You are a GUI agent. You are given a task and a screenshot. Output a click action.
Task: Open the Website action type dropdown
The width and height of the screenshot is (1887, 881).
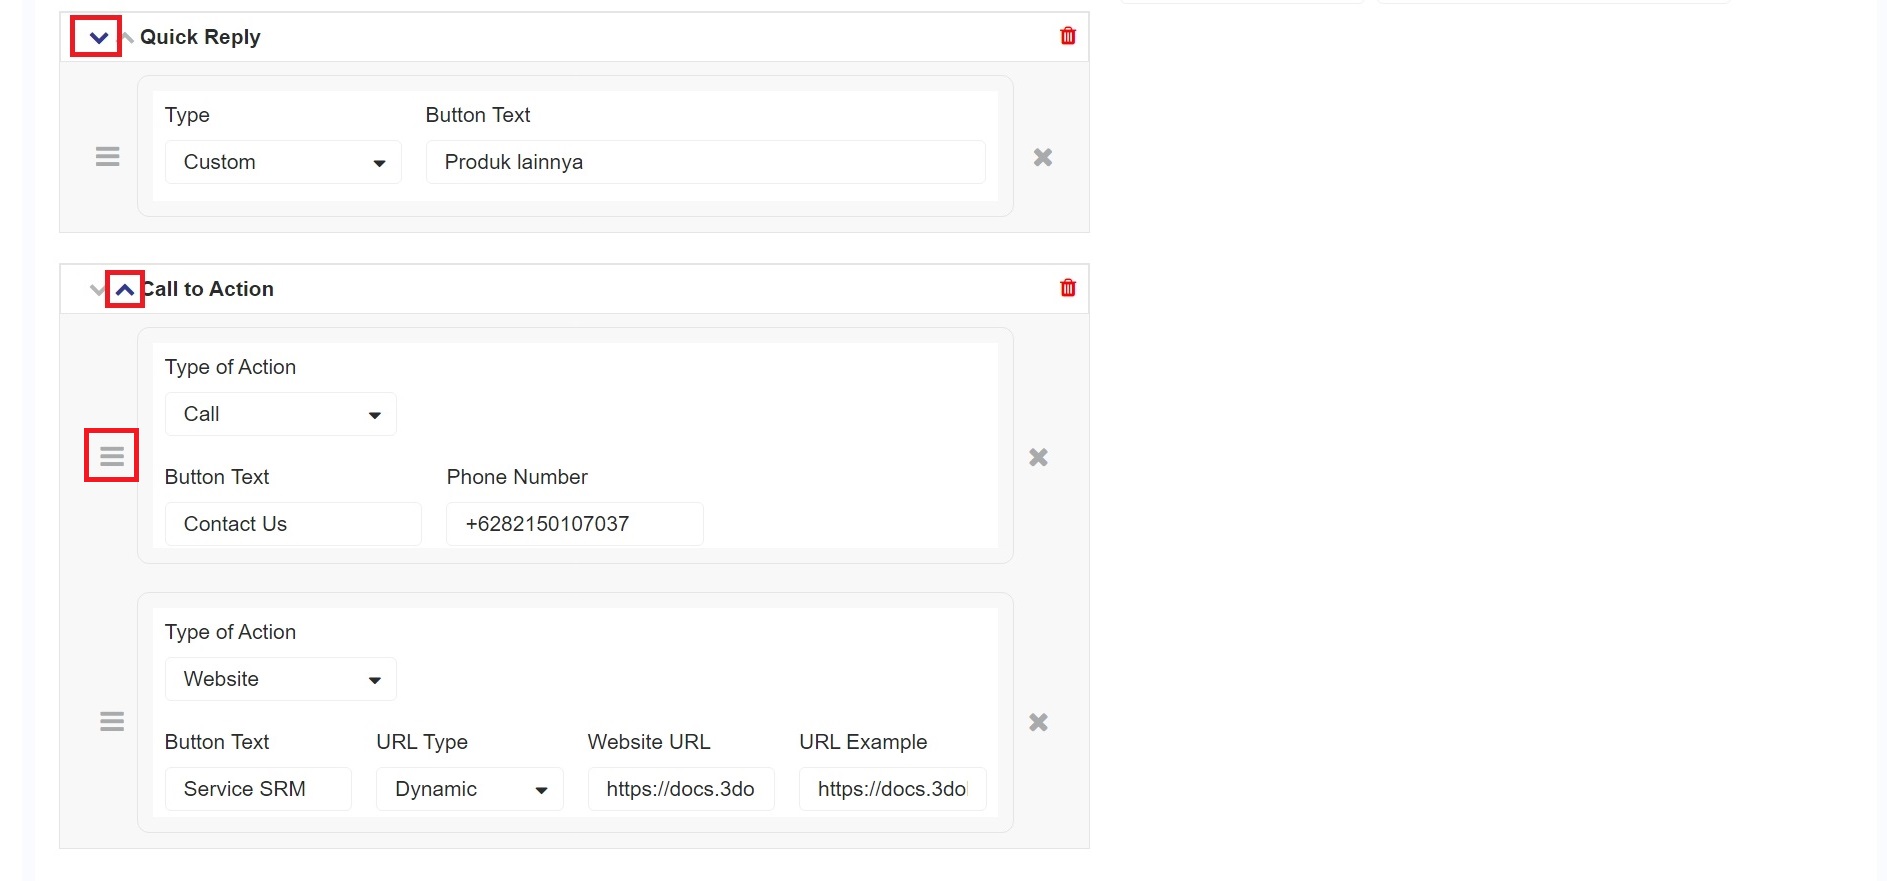point(280,679)
